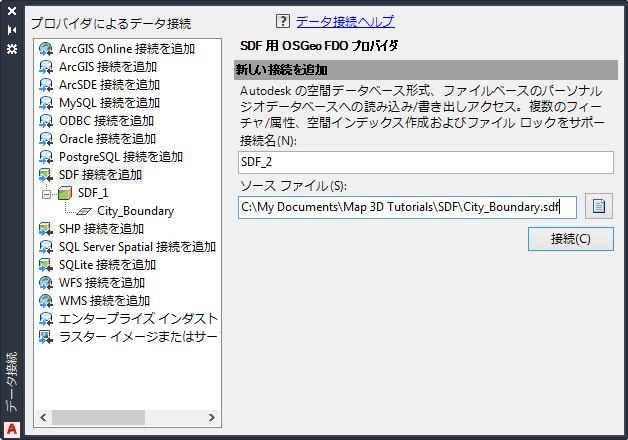Screen dimensions: 628x440
Task: Click the help question mark icon
Action: 283,21
